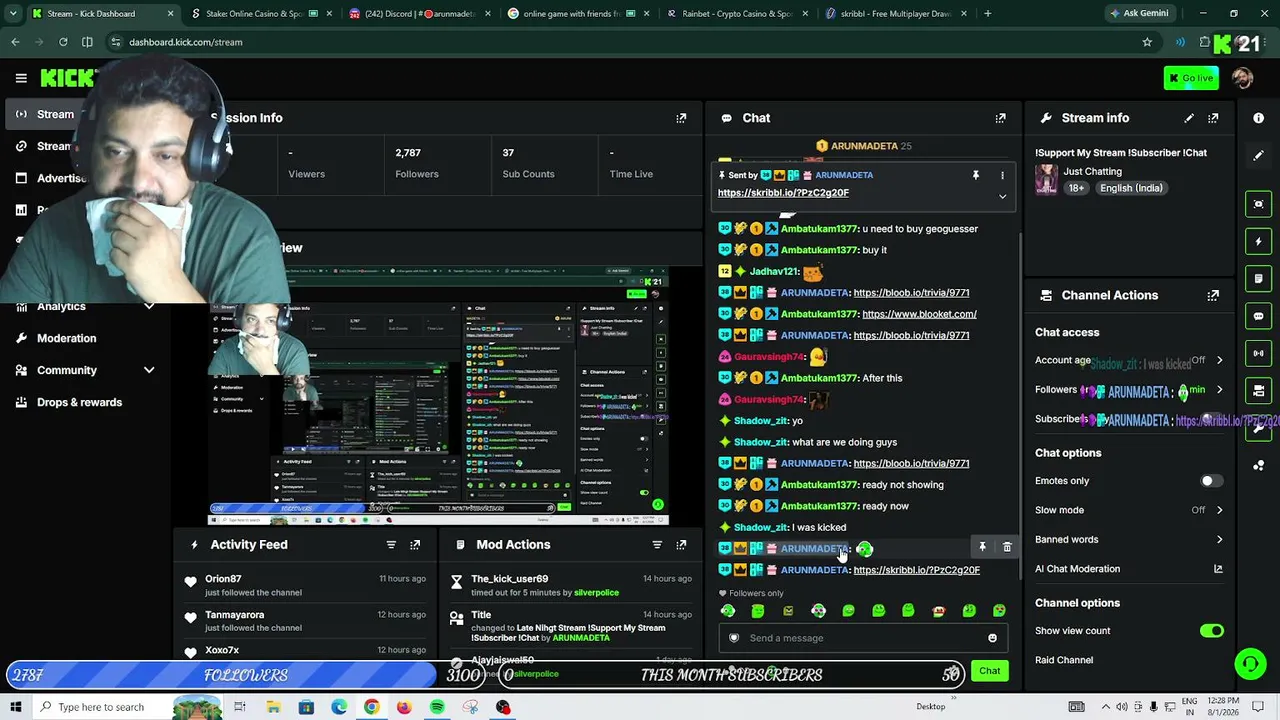Focus the Send a message field
Viewport: 1280px width, 720px height.
861,638
